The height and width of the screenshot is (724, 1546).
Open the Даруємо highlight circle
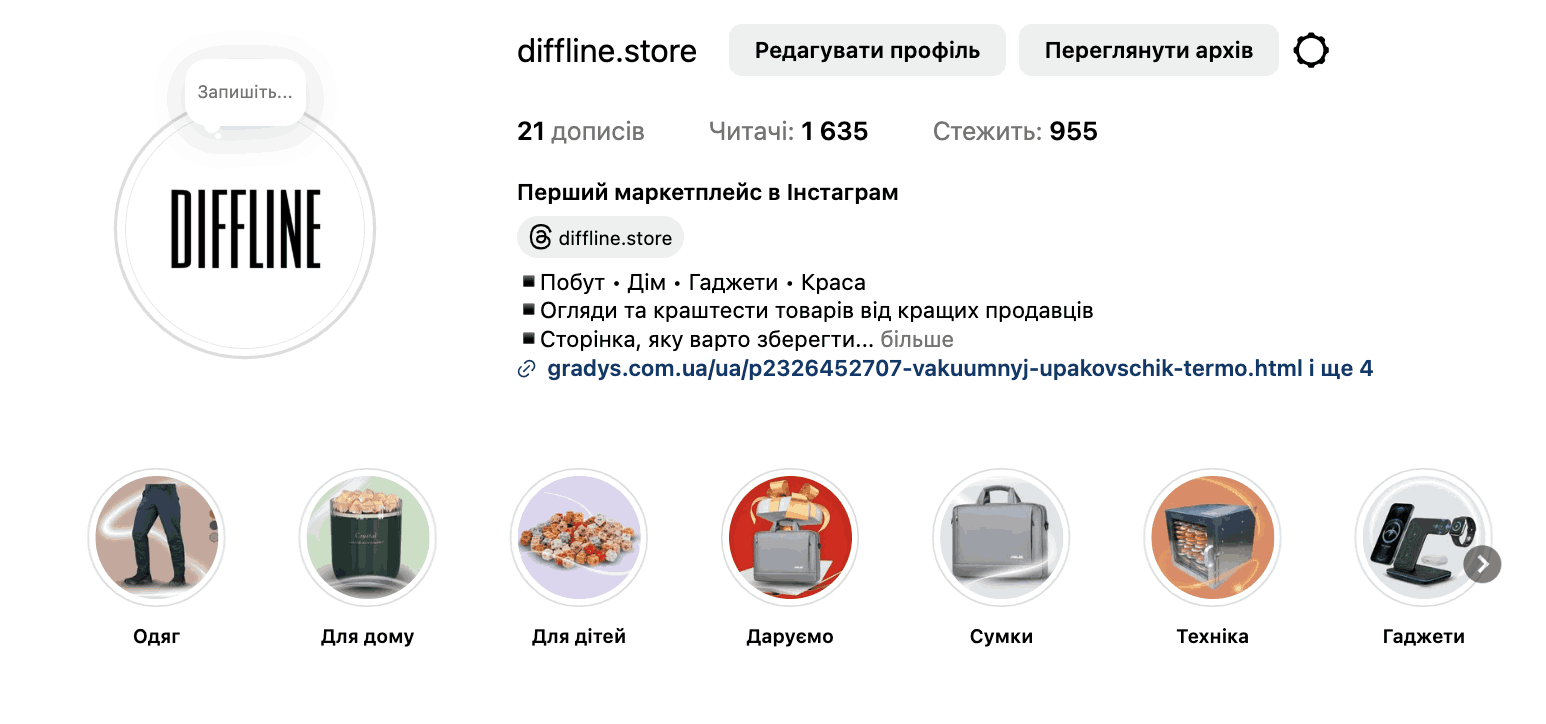click(x=790, y=537)
